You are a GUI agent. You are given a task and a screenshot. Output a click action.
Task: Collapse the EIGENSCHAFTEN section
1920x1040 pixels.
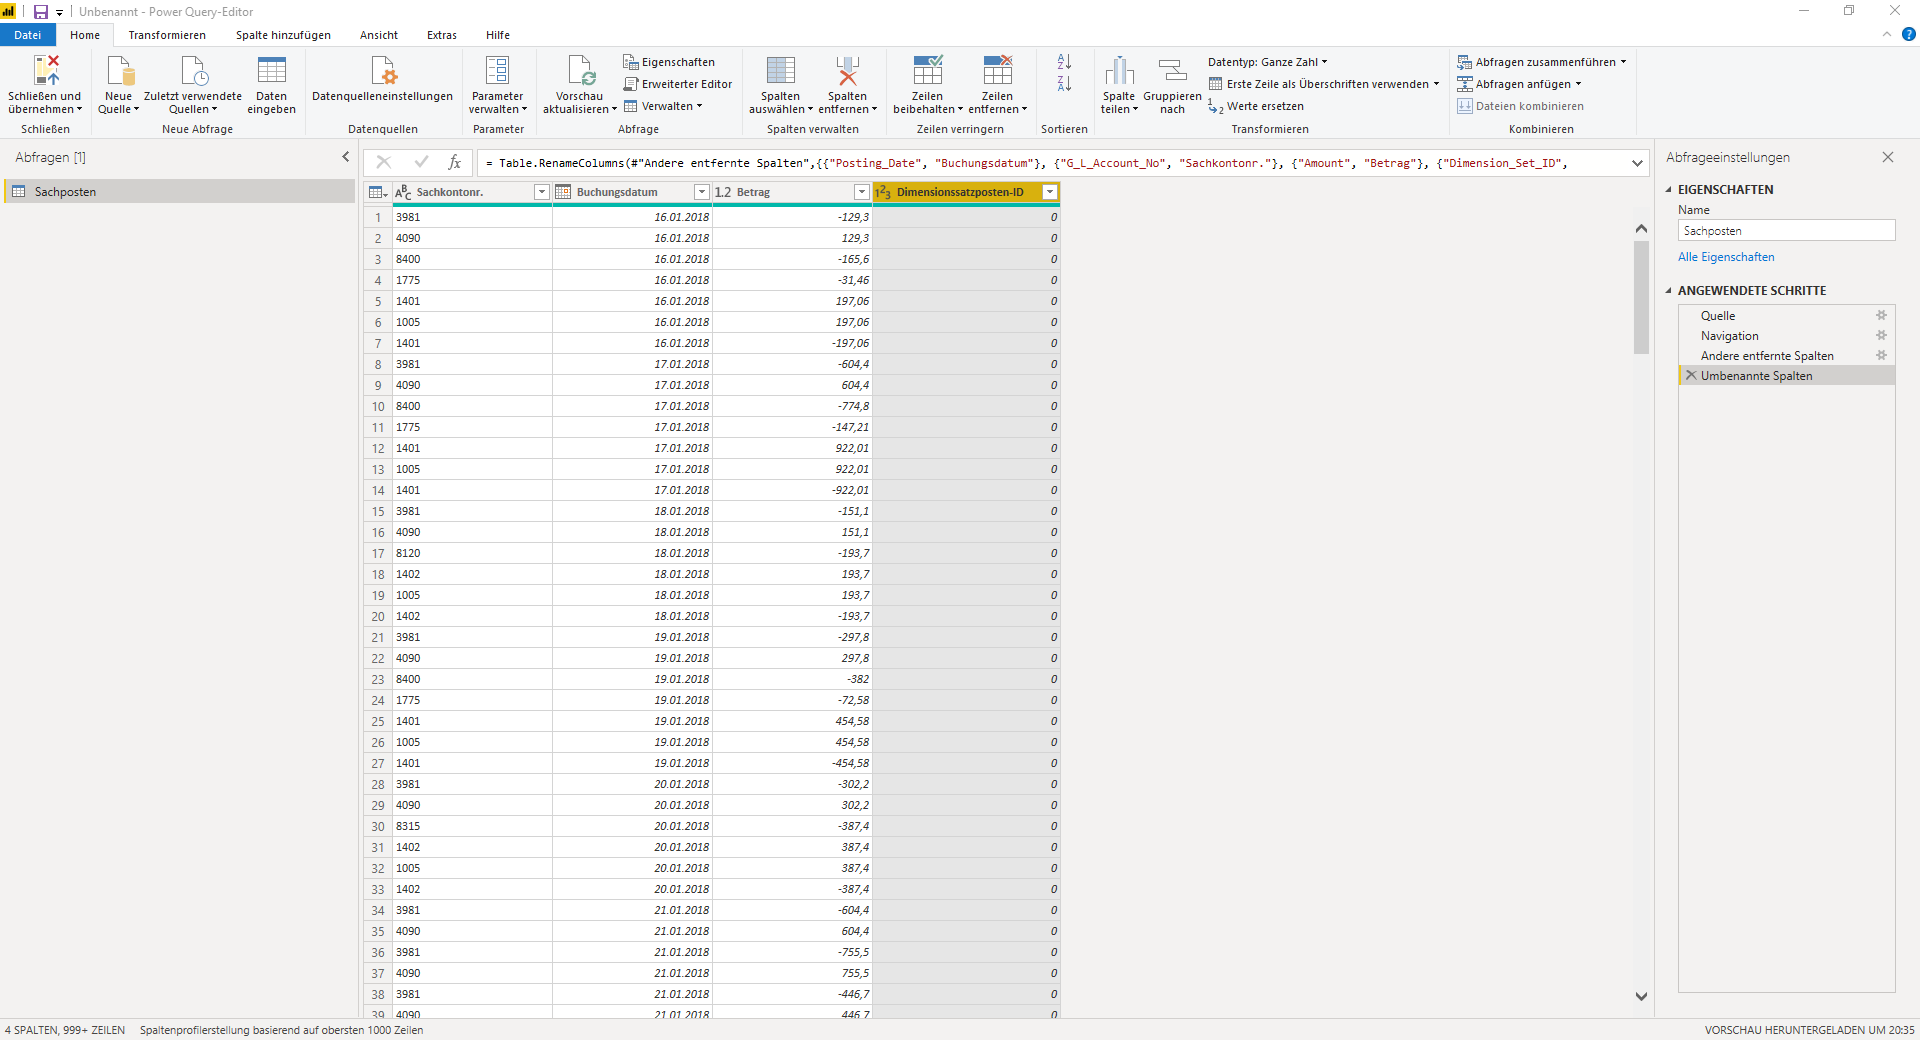pos(1668,189)
